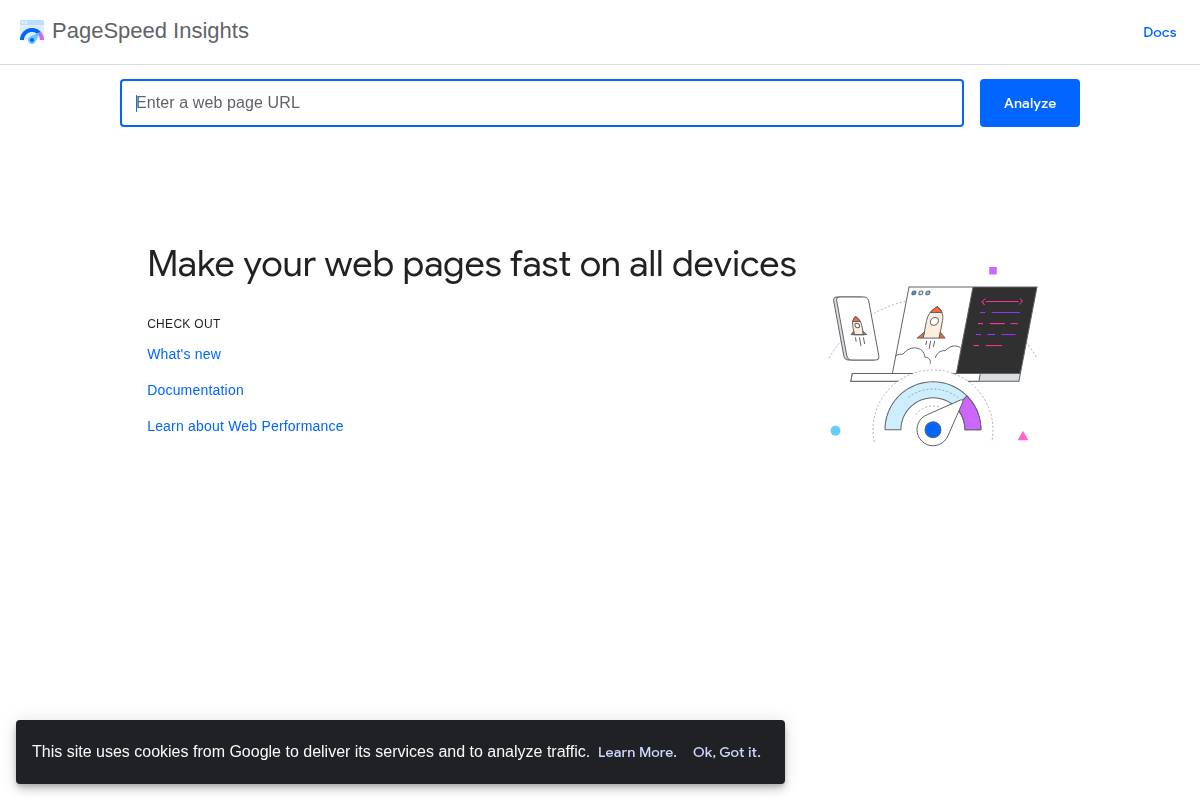
Task: Open the Documentation link
Action: 195,390
